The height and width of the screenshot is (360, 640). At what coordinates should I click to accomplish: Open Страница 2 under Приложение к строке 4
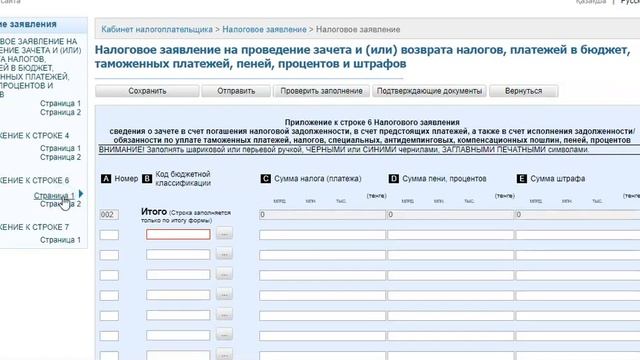[x=60, y=157]
